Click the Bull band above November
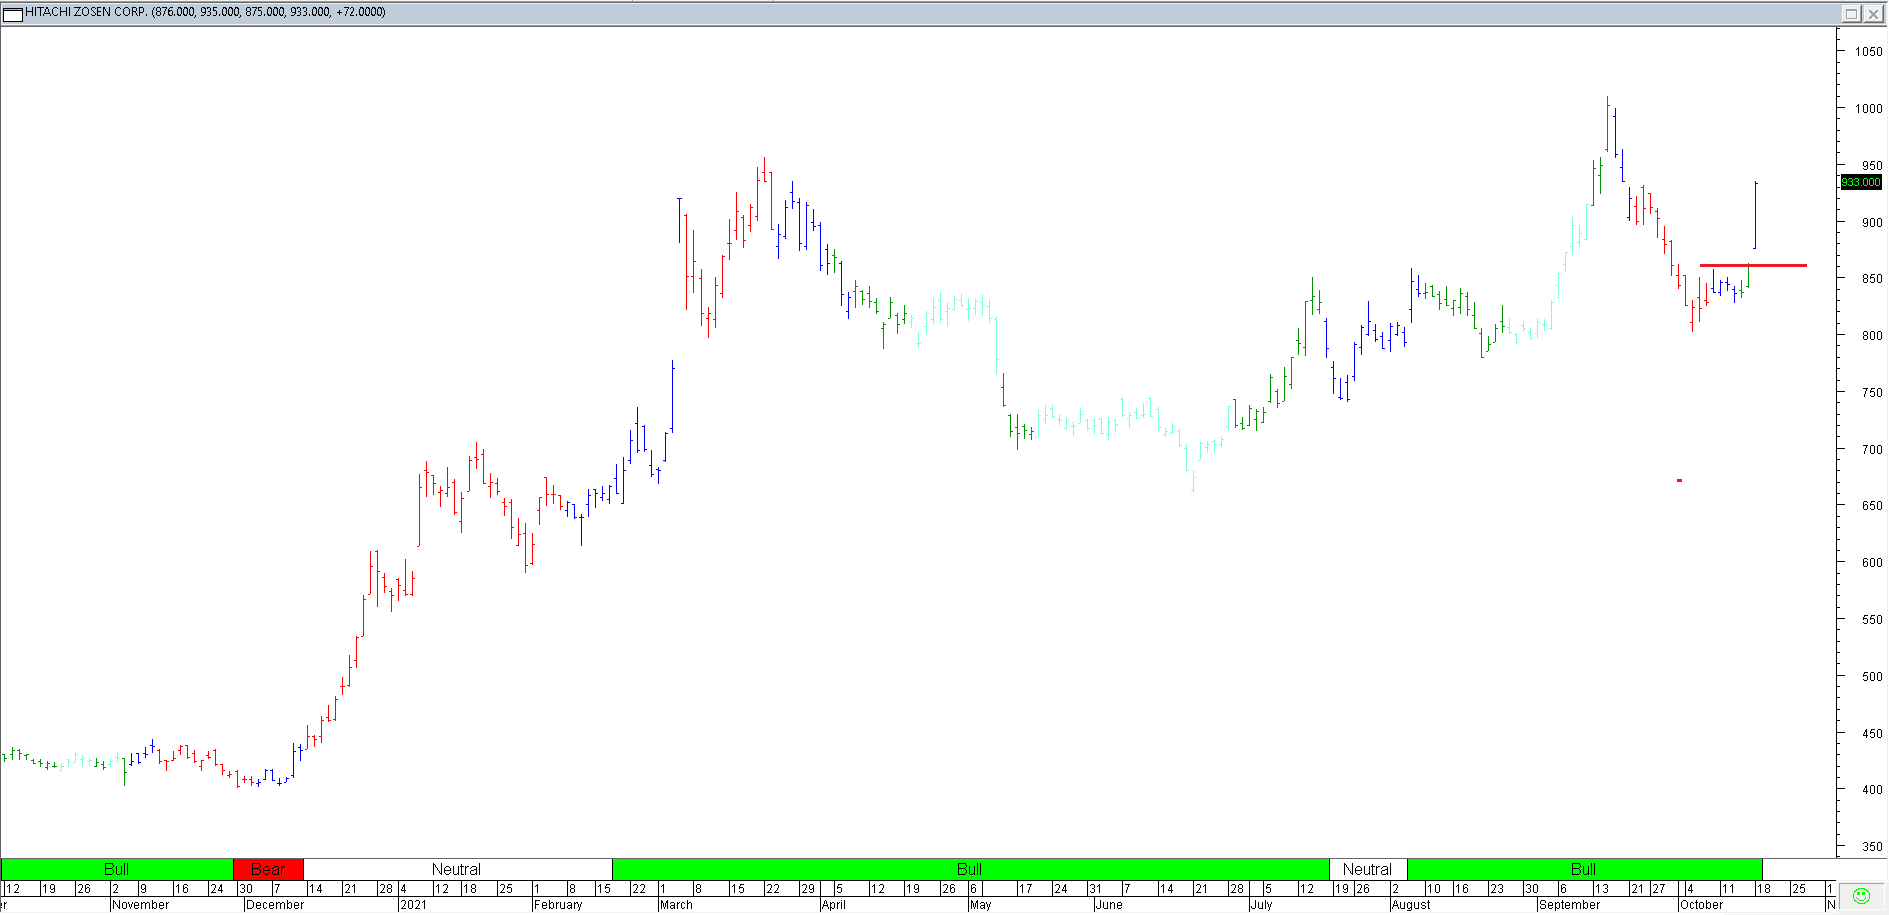The height and width of the screenshot is (915, 1889). (x=117, y=869)
